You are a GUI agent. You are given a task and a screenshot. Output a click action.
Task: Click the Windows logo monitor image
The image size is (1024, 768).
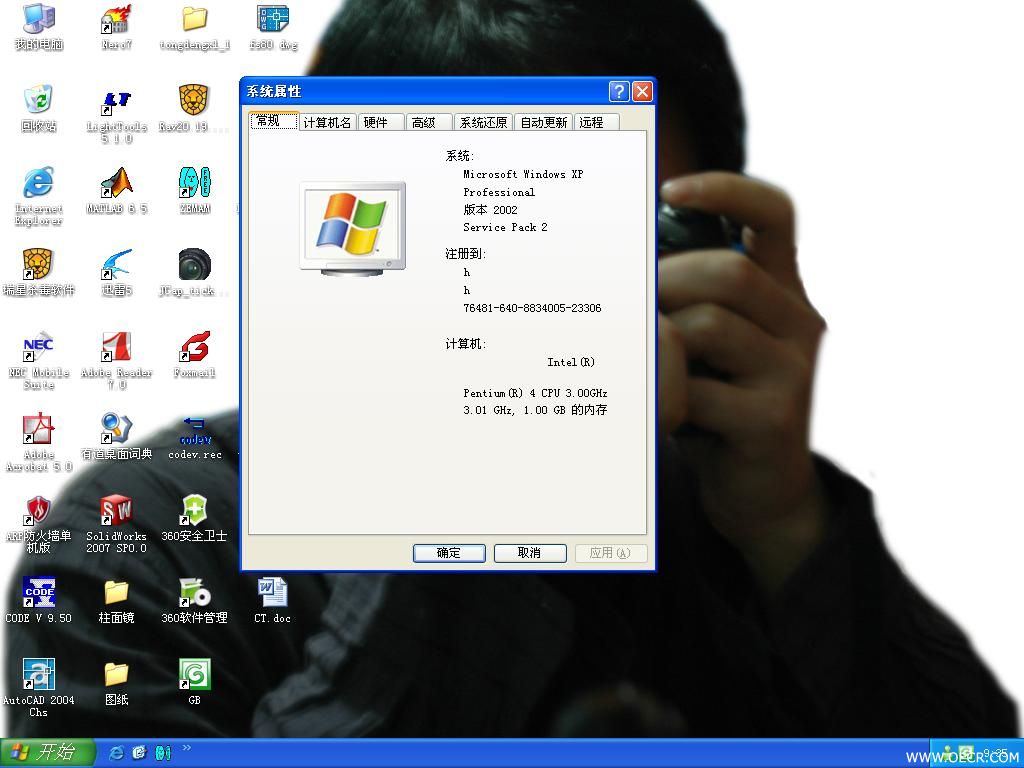pos(353,229)
